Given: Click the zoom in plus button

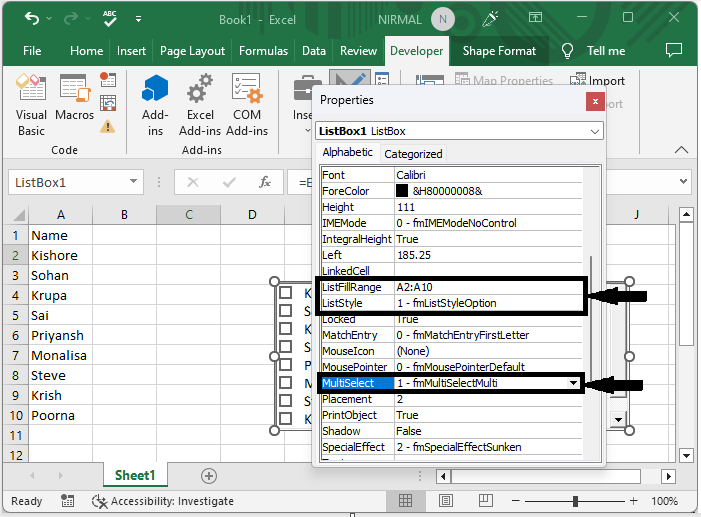Looking at the screenshot, I should pyautogui.click(x=633, y=501).
